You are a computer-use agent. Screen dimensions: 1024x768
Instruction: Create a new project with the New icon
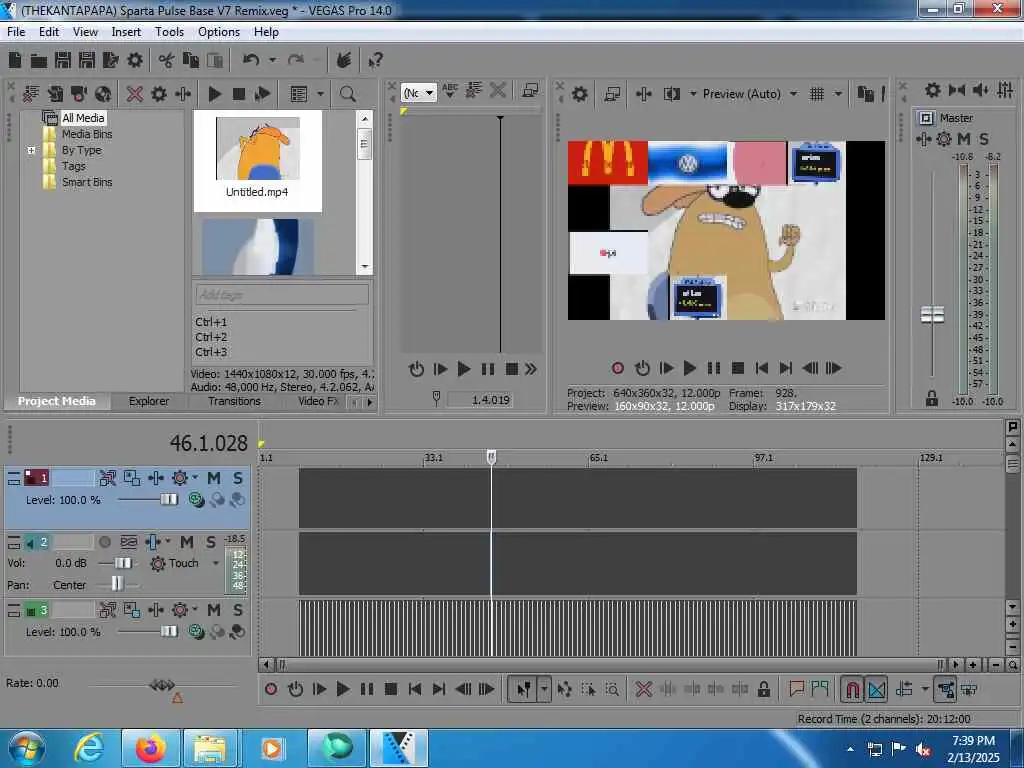click(15, 60)
